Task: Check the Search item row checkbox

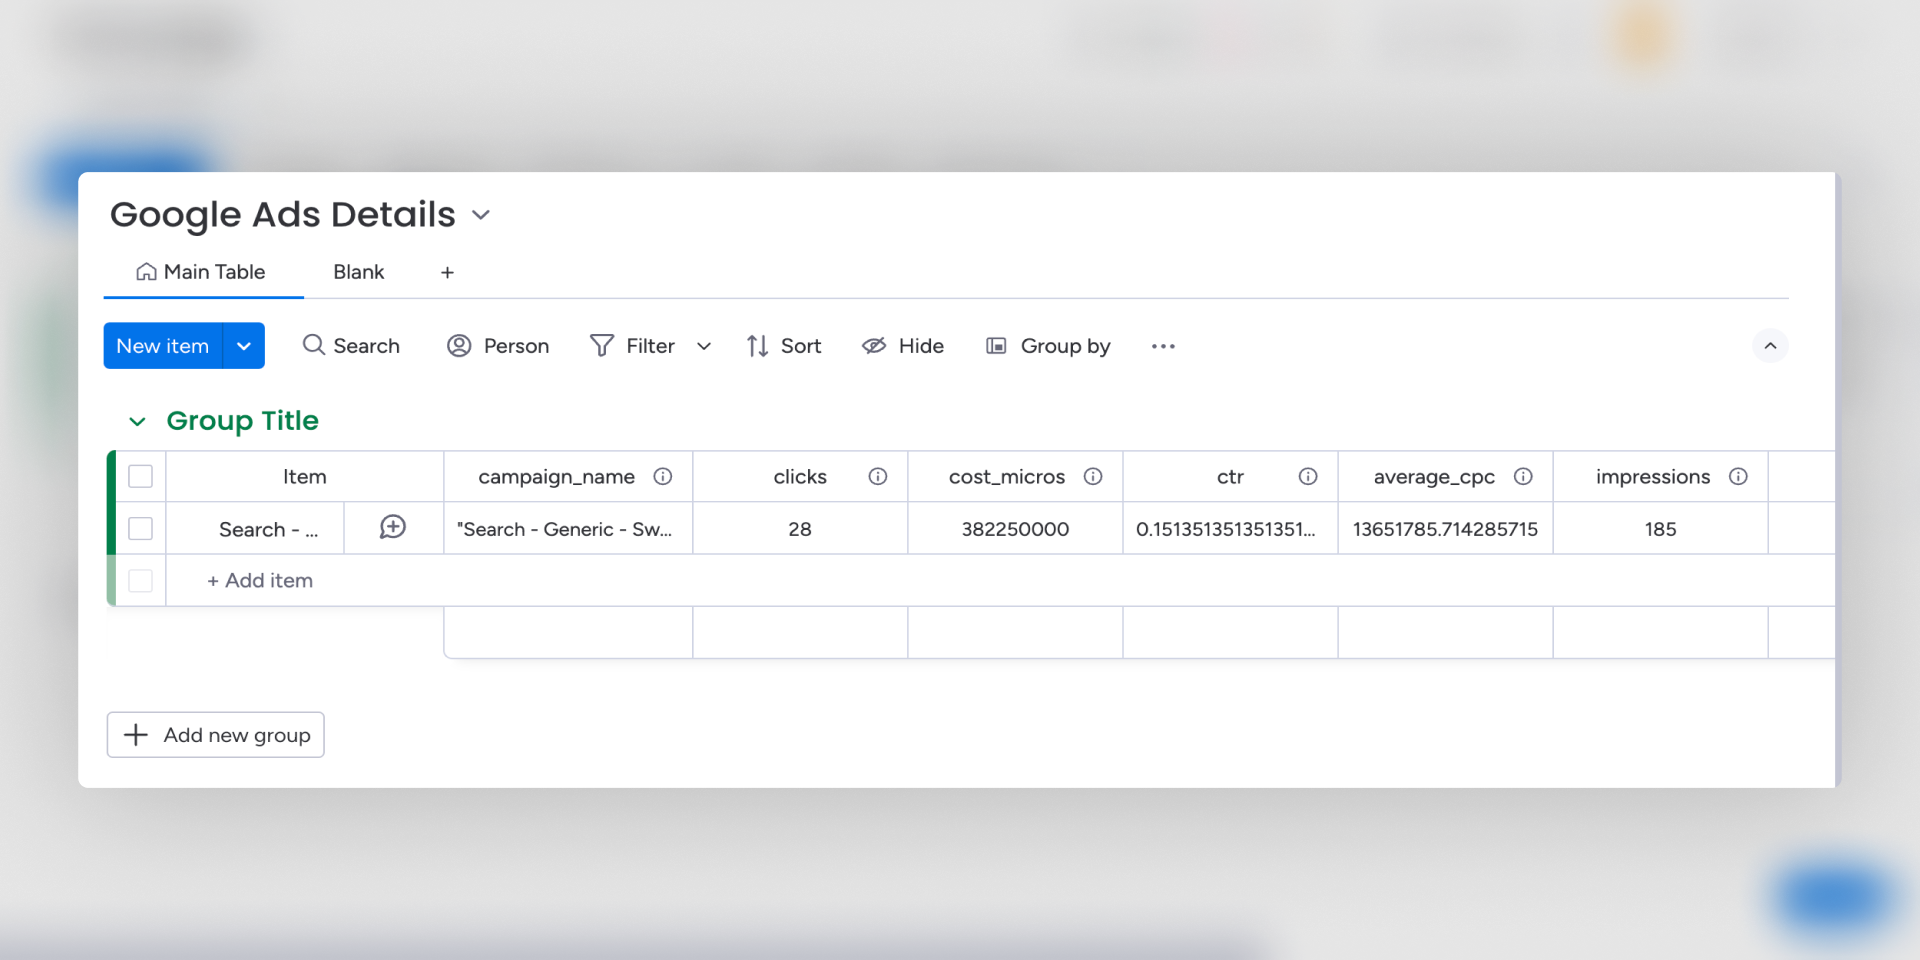Action: 141,528
